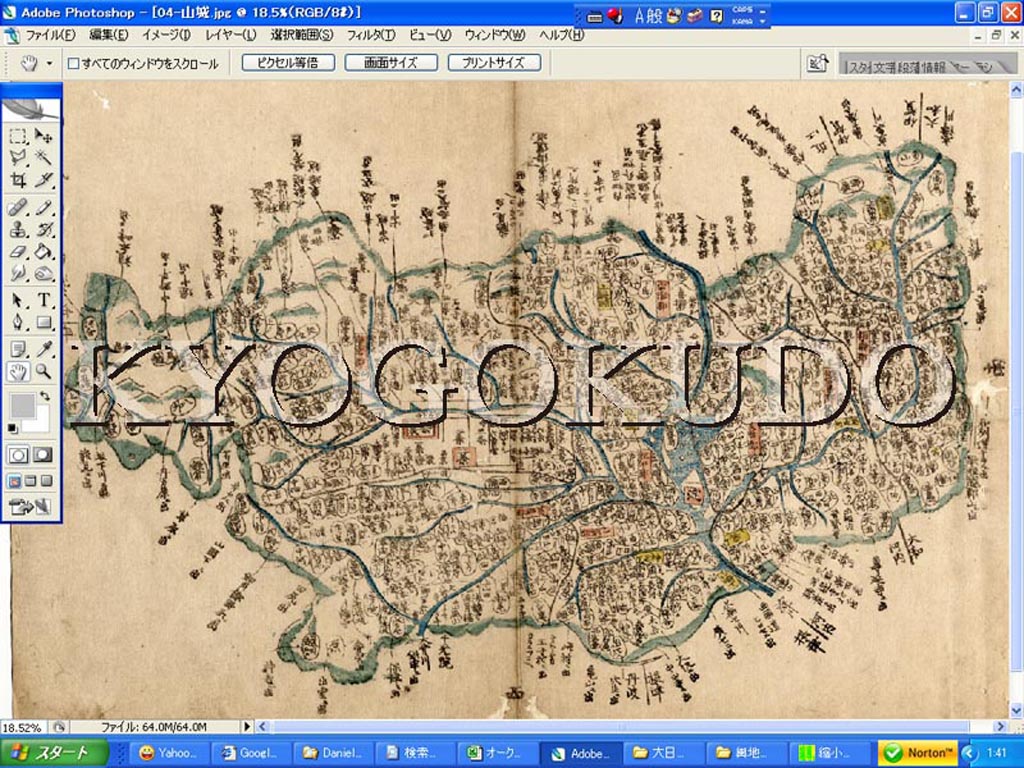The height and width of the screenshot is (768, 1024).
Task: Select the Type tool
Action: pyautogui.click(x=43, y=300)
